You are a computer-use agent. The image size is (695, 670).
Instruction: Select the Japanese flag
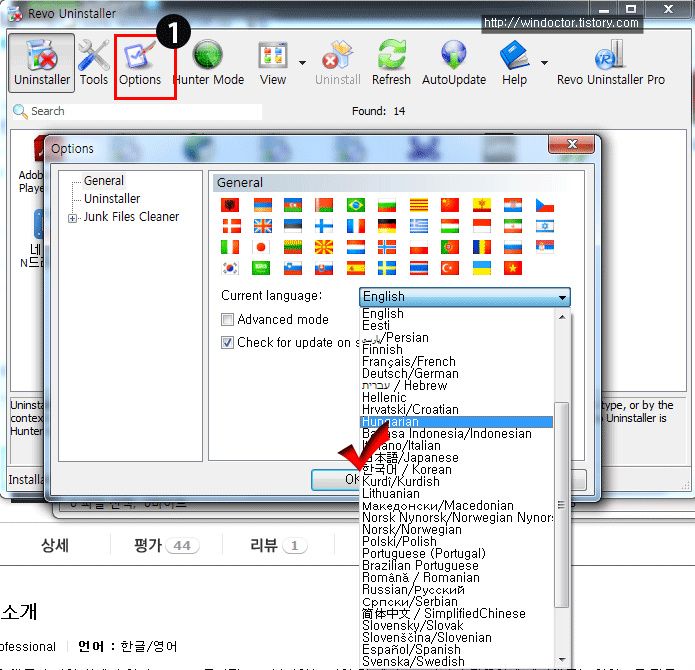[261, 247]
